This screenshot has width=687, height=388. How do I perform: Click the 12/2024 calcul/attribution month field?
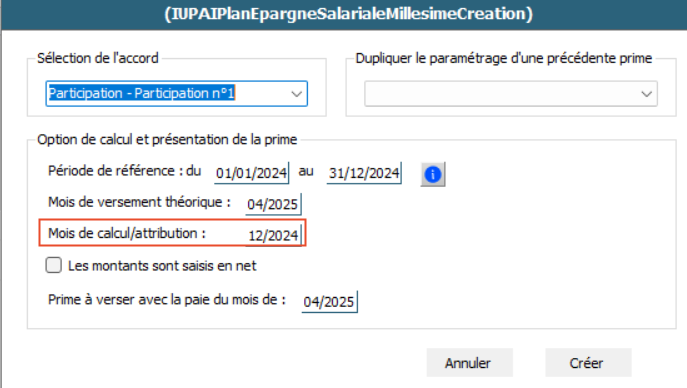(273, 236)
